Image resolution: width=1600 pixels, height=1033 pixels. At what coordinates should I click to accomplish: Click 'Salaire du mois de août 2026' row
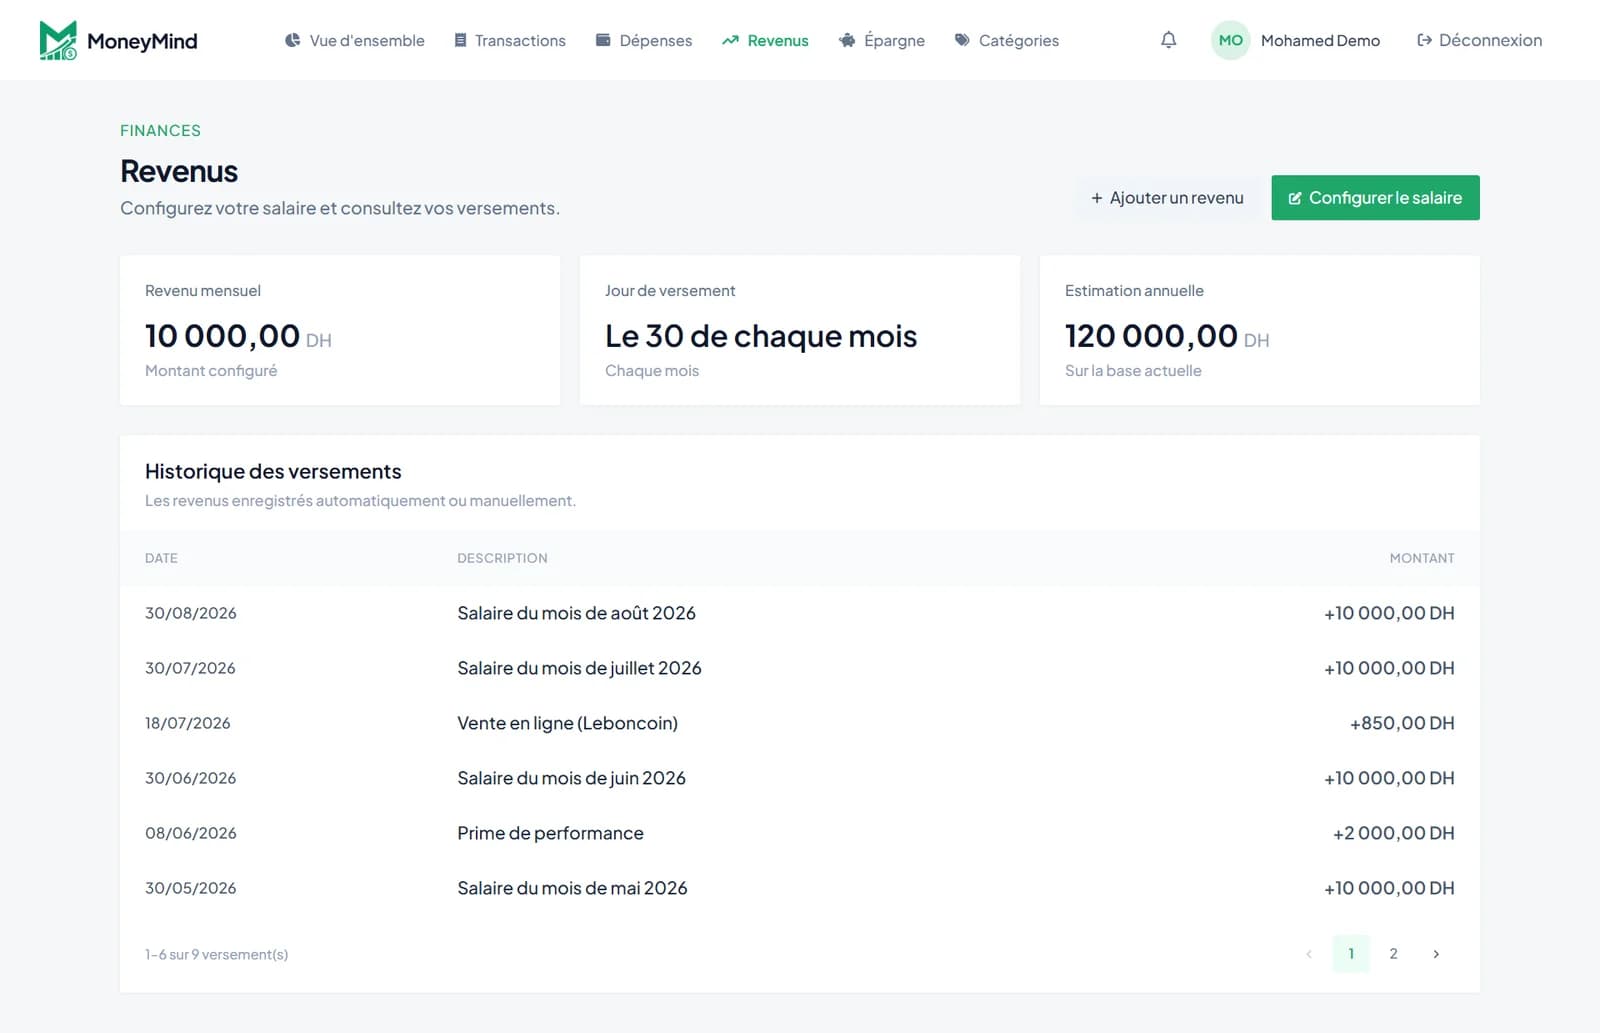[x=800, y=613]
